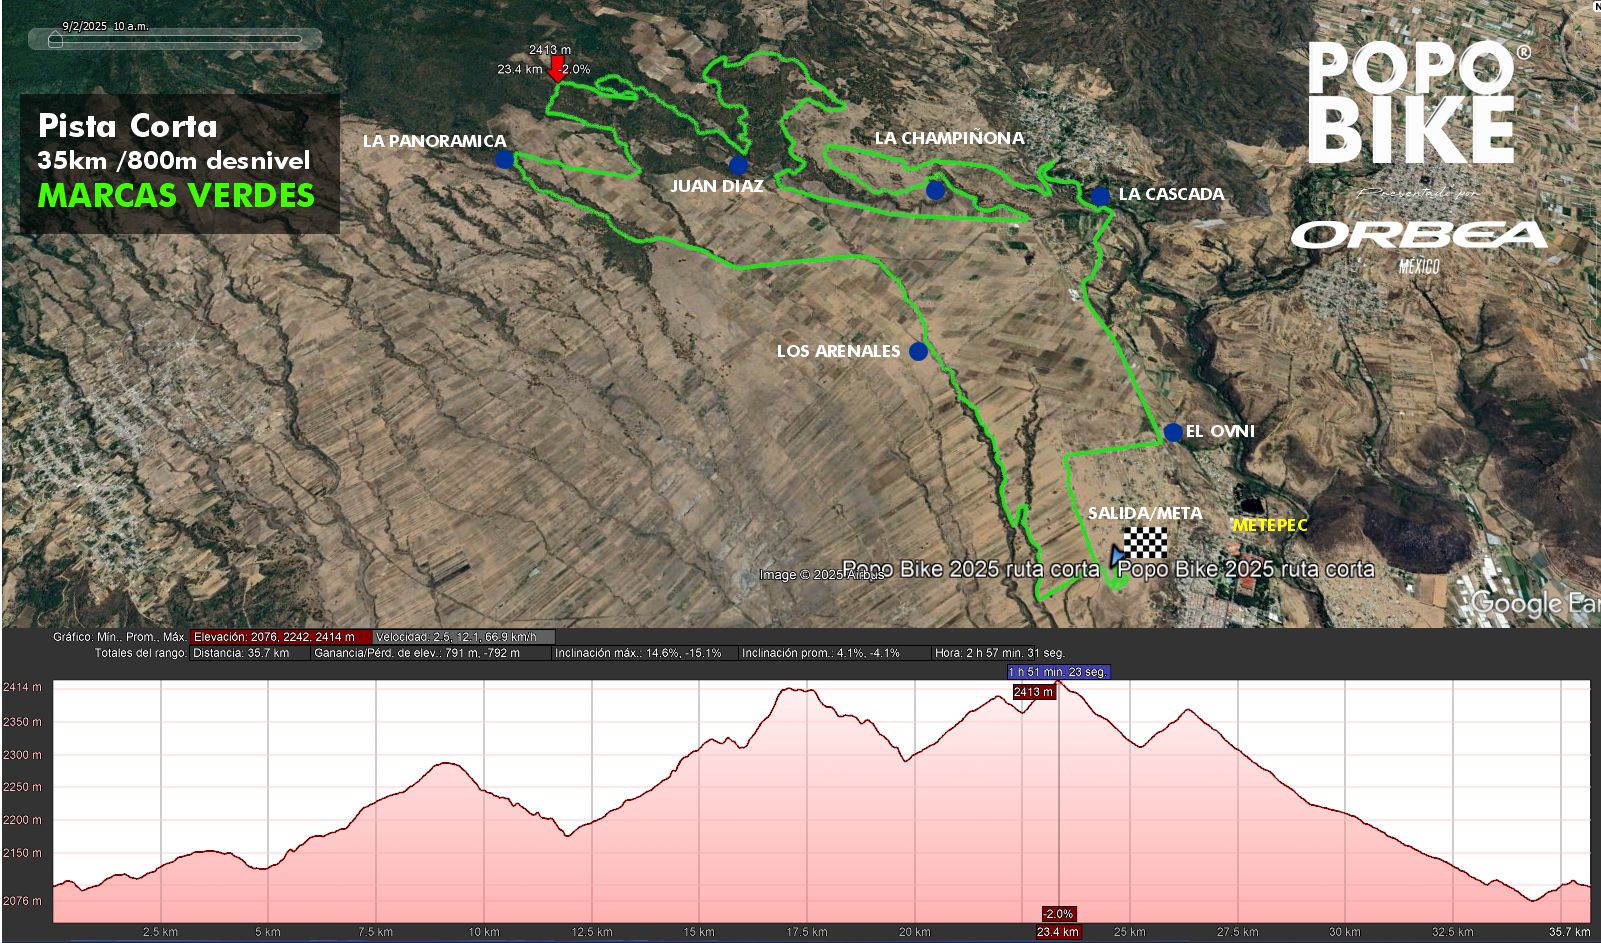This screenshot has width=1601, height=943.
Task: Toggle the Velocidad graph metric
Action: 463,637
